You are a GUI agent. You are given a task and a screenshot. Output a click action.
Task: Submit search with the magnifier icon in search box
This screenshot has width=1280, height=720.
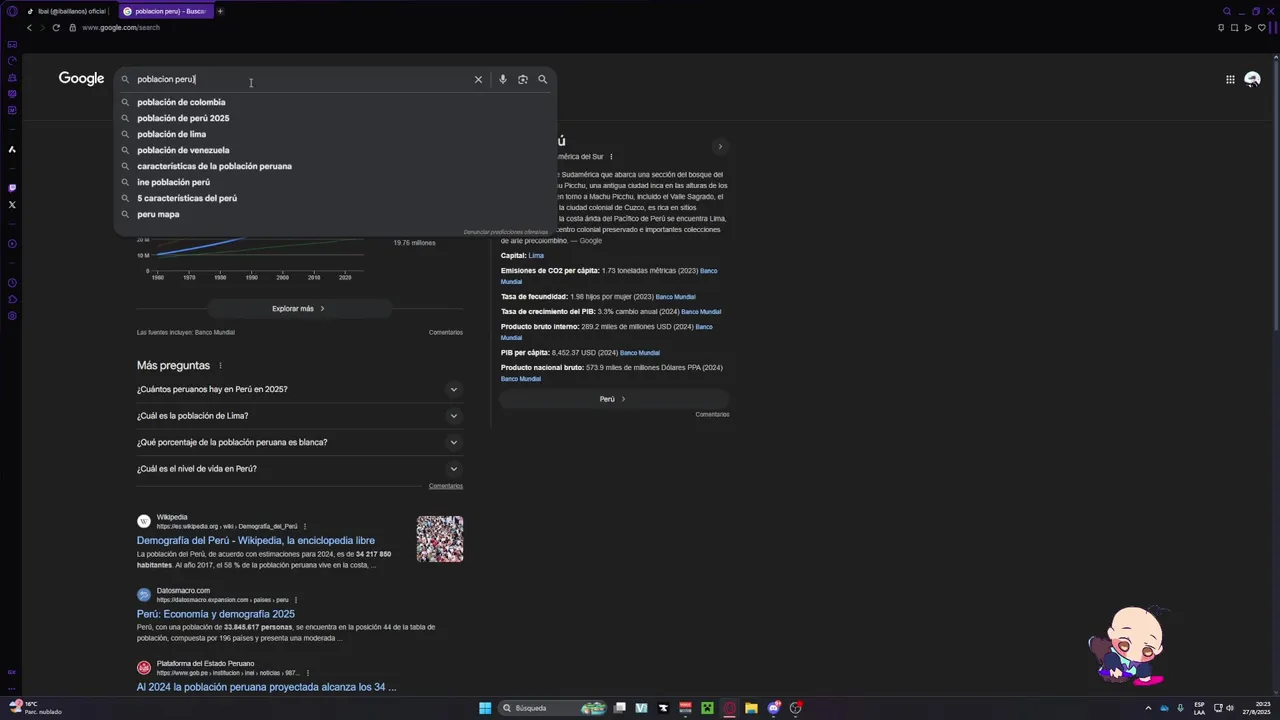[543, 79]
